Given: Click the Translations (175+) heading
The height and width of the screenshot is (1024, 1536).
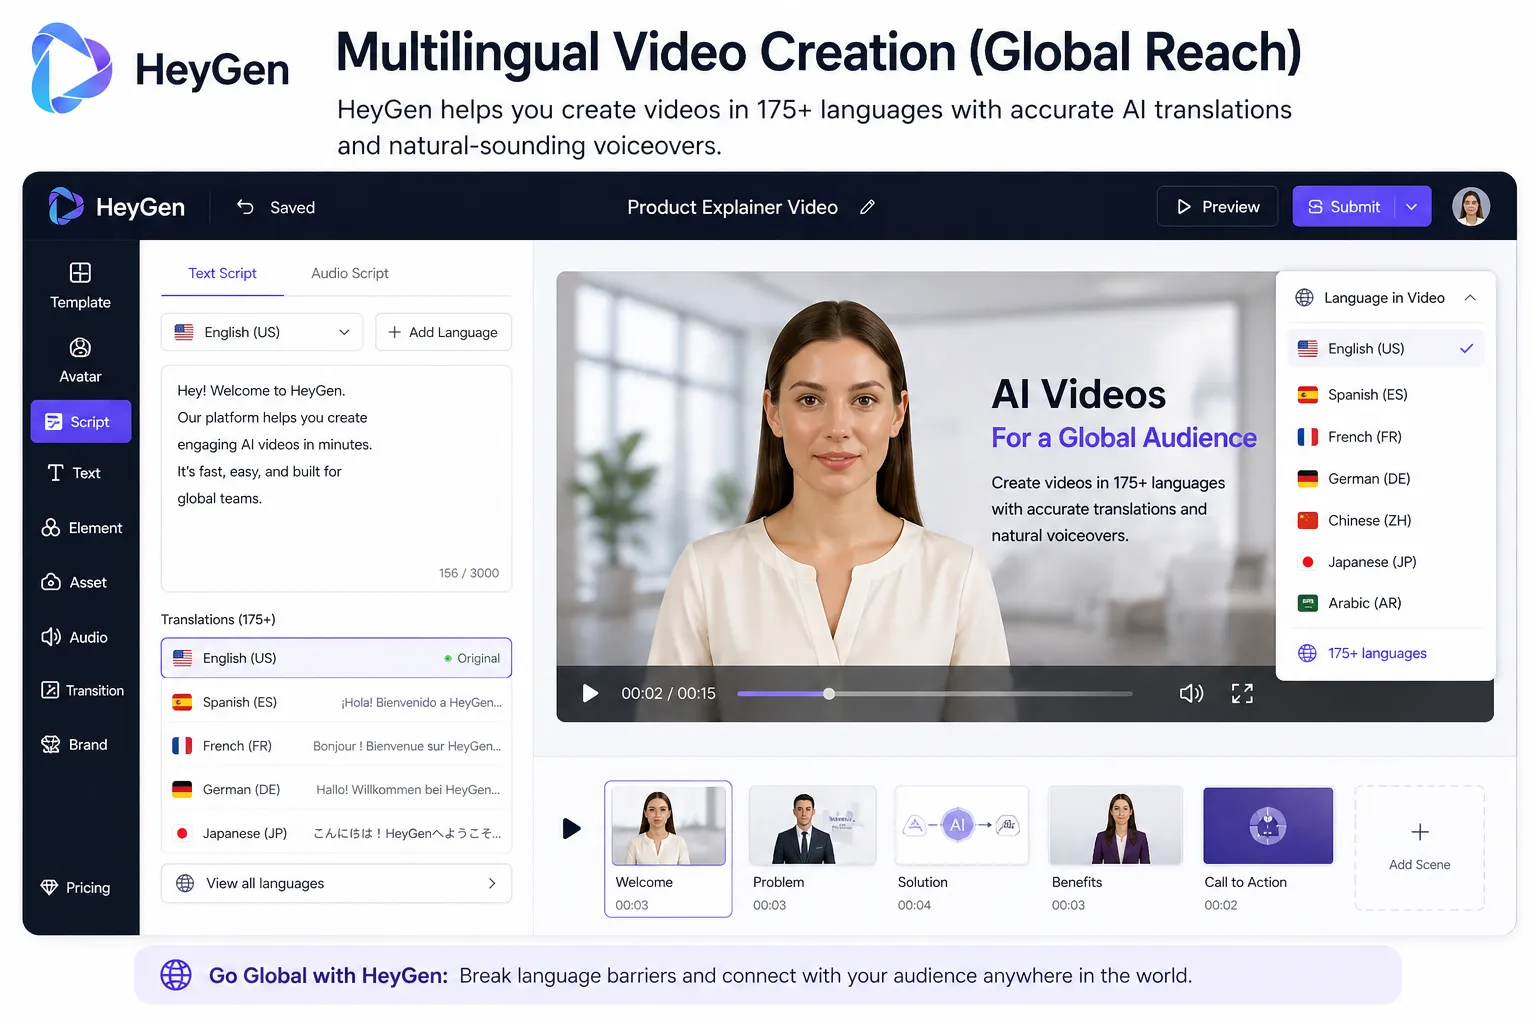Looking at the screenshot, I should (218, 620).
